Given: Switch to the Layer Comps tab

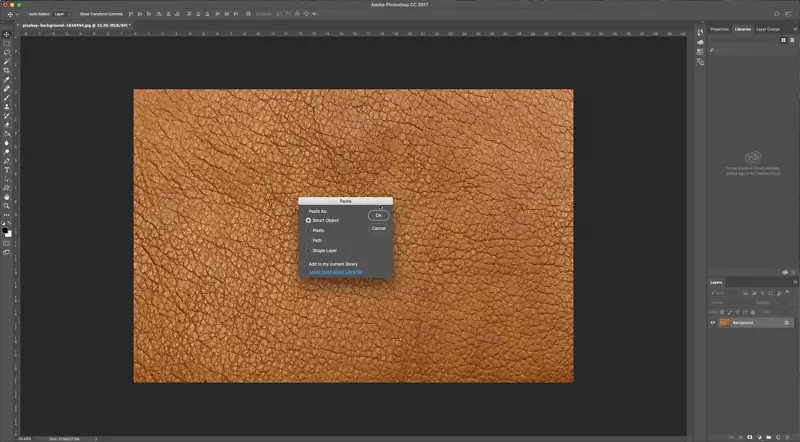Looking at the screenshot, I should pos(768,29).
